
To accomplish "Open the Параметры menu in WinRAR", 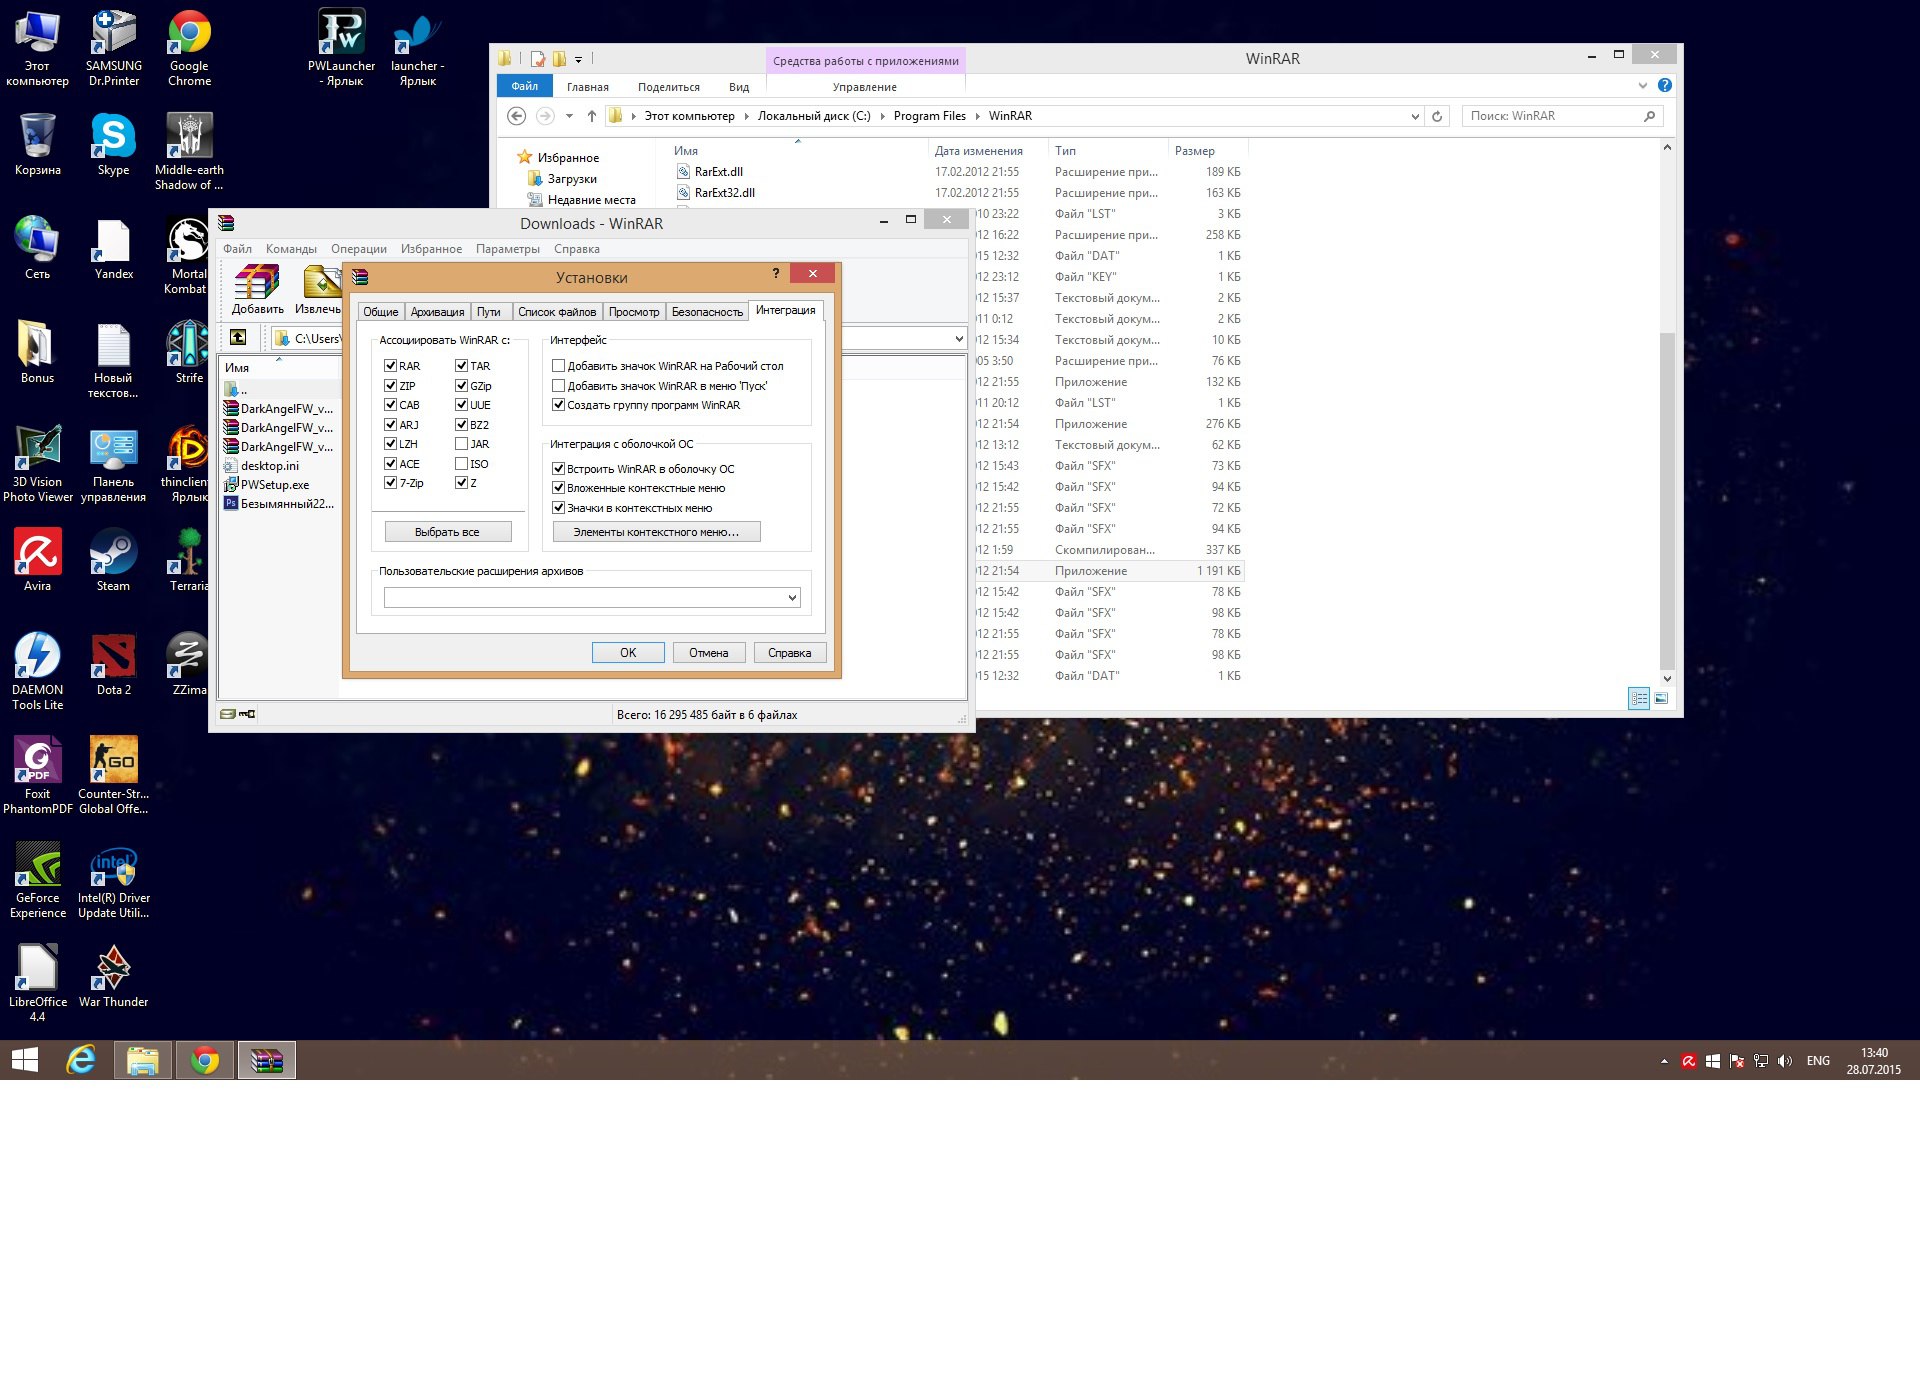I will pyautogui.click(x=508, y=249).
